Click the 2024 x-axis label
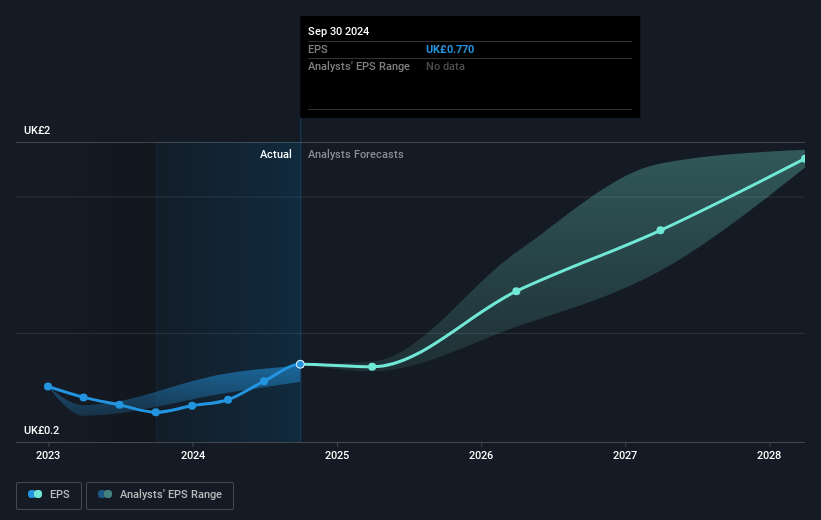821x520 pixels. click(x=193, y=455)
